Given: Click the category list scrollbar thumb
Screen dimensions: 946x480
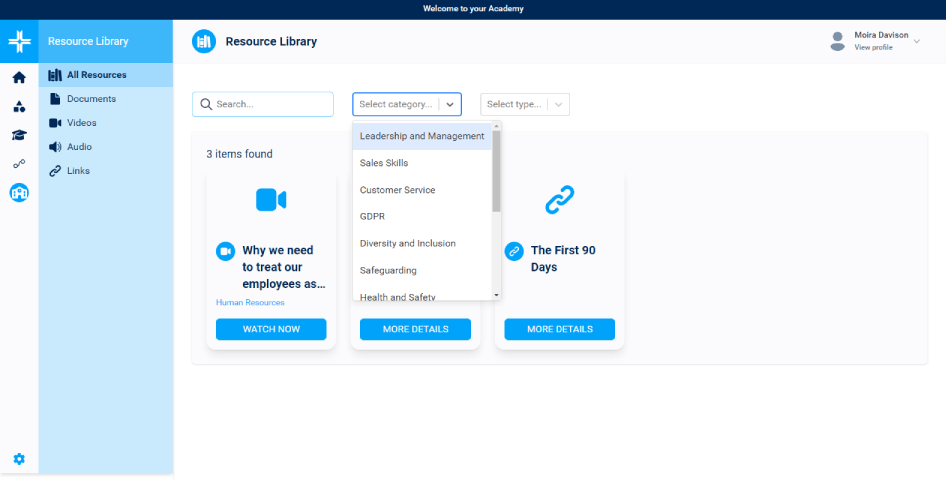Looking at the screenshot, I should (x=496, y=170).
